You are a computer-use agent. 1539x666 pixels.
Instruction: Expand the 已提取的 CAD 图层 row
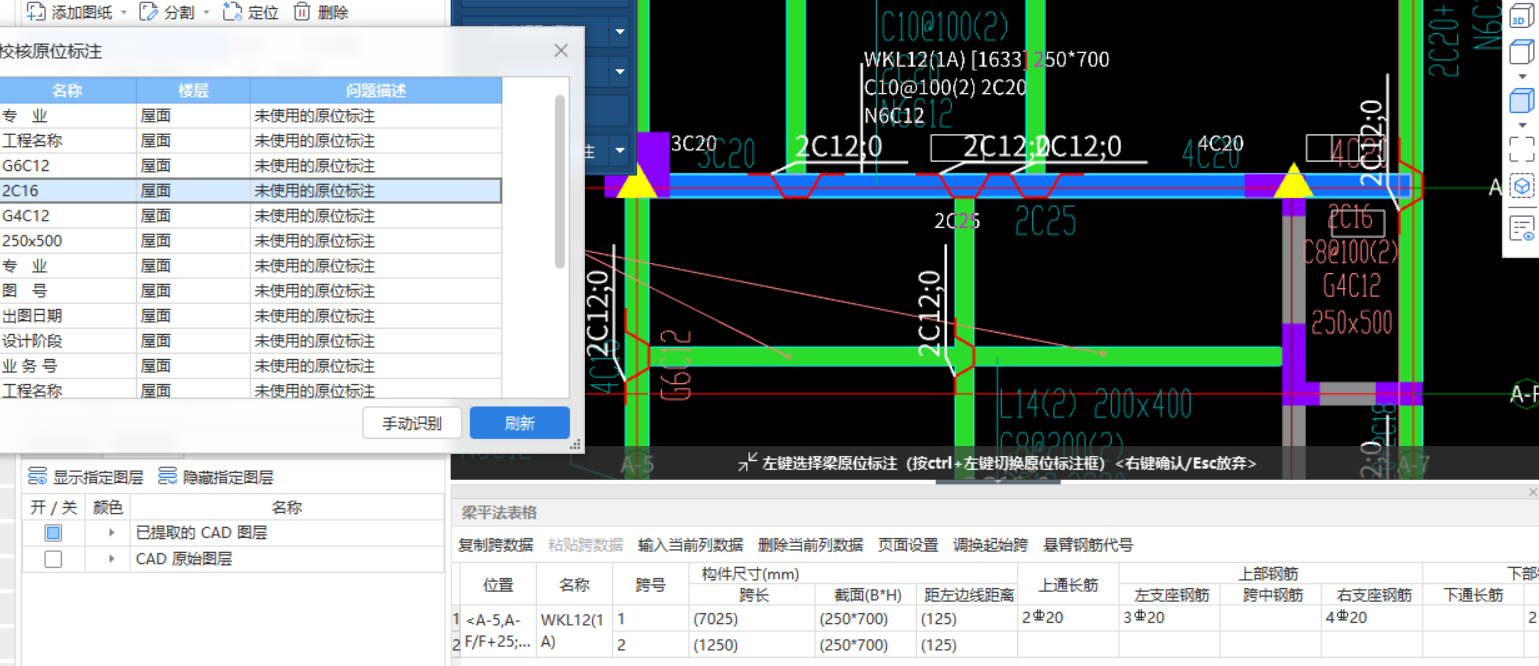tap(112, 533)
